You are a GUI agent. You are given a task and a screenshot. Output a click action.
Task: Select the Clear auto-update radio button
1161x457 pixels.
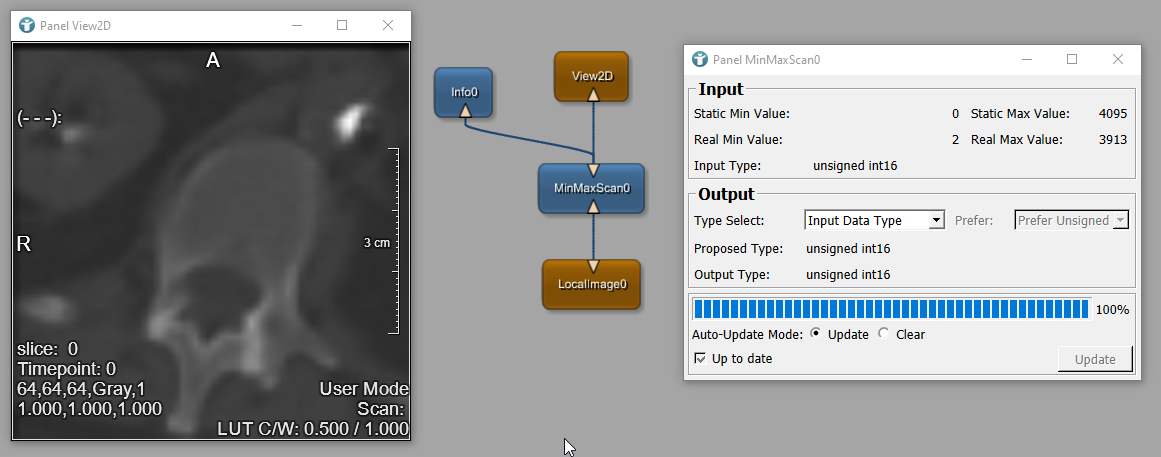click(883, 334)
